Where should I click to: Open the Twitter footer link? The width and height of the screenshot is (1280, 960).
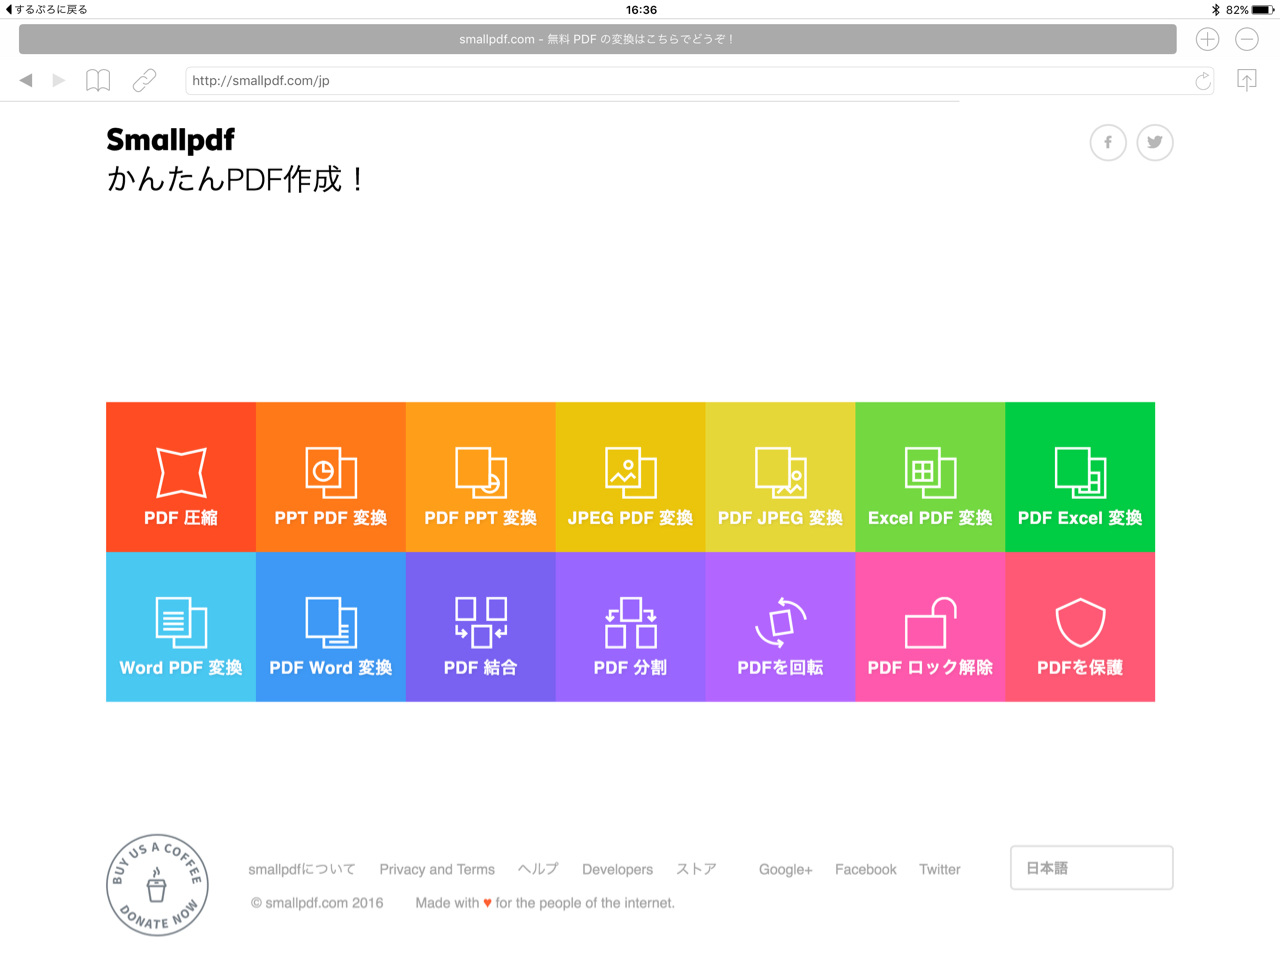point(940,869)
